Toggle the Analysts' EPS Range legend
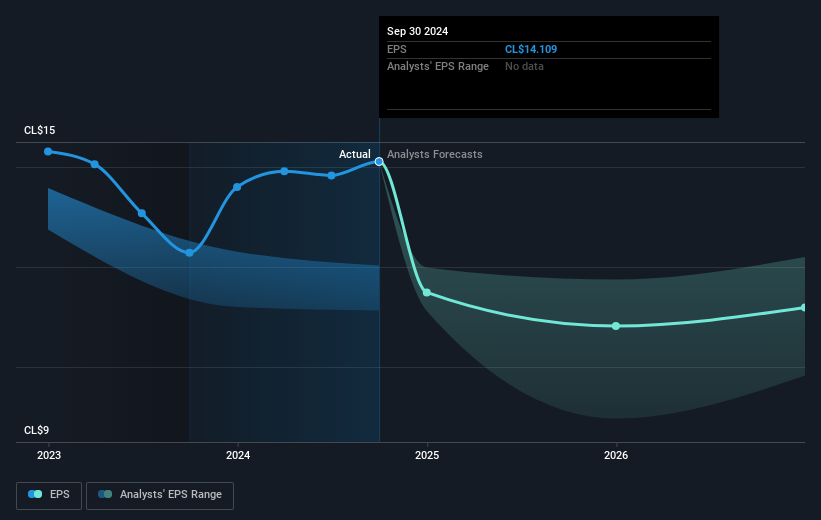The width and height of the screenshot is (821, 520). tap(160, 495)
